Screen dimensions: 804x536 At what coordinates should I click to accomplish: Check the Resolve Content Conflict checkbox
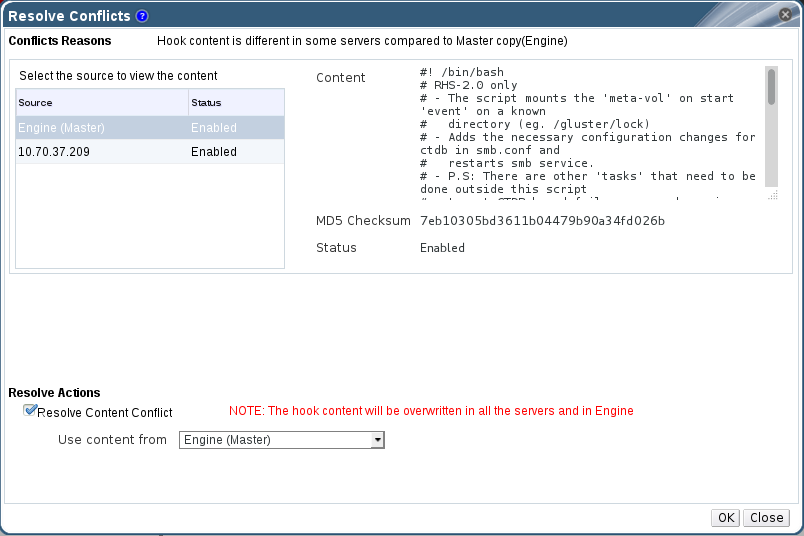[30, 411]
